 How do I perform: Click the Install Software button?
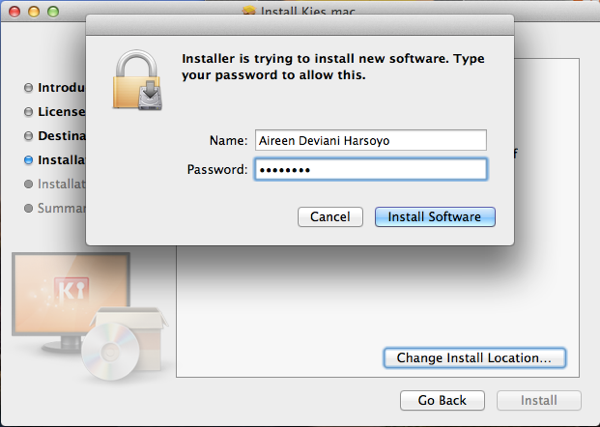click(435, 217)
